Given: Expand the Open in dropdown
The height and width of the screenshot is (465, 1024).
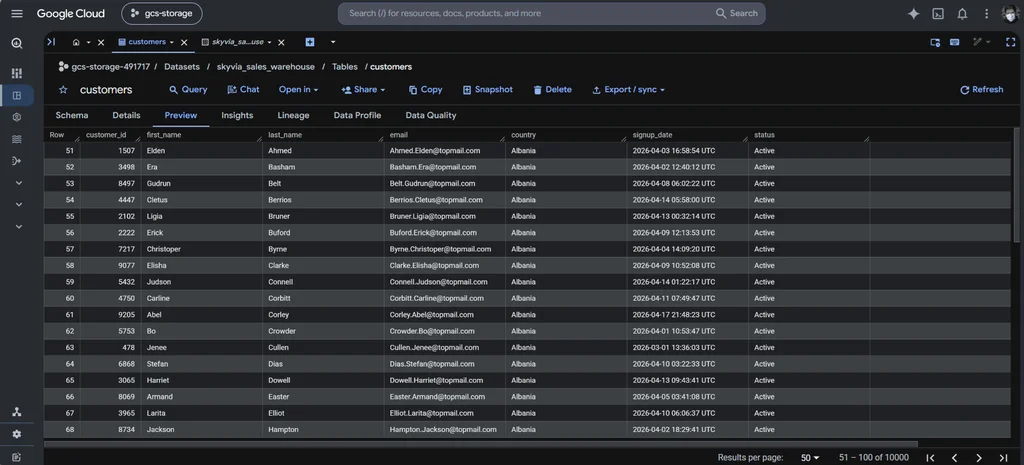Looking at the screenshot, I should tap(298, 89).
